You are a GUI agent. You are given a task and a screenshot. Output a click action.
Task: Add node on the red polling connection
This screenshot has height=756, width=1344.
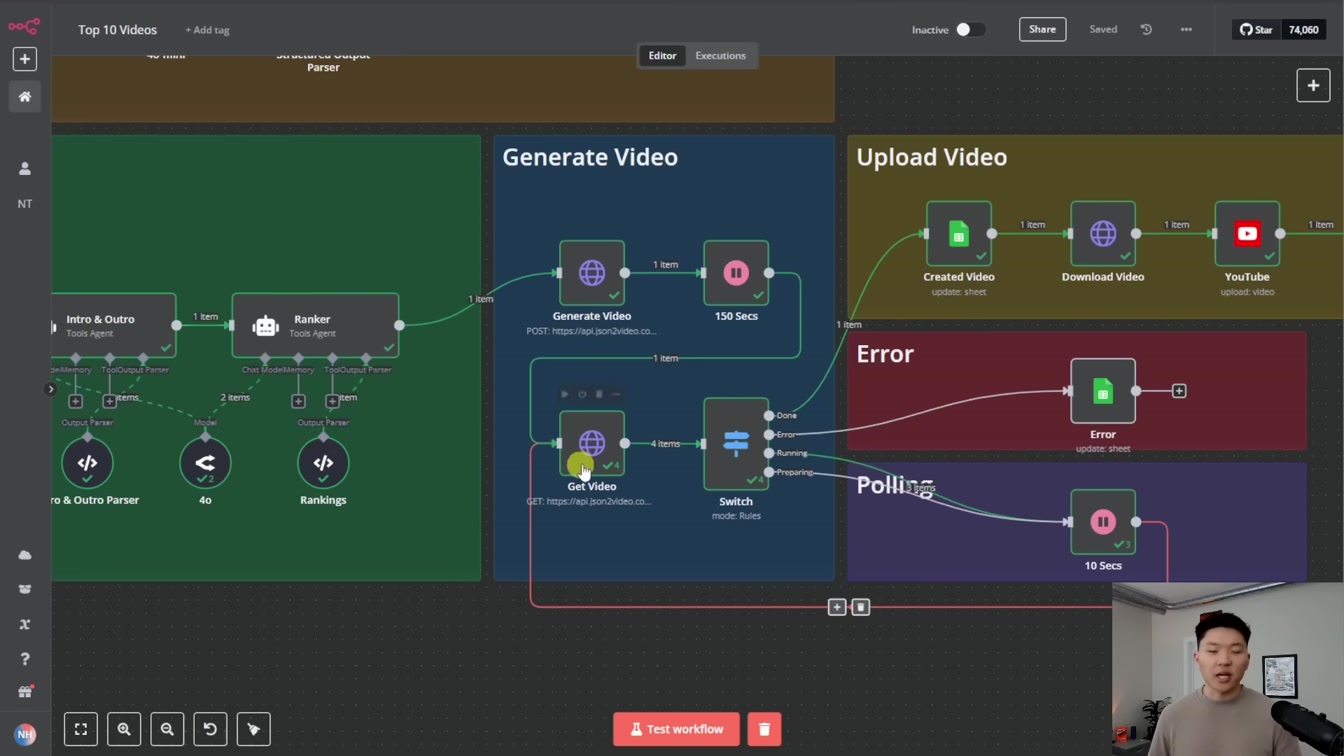tap(837, 607)
